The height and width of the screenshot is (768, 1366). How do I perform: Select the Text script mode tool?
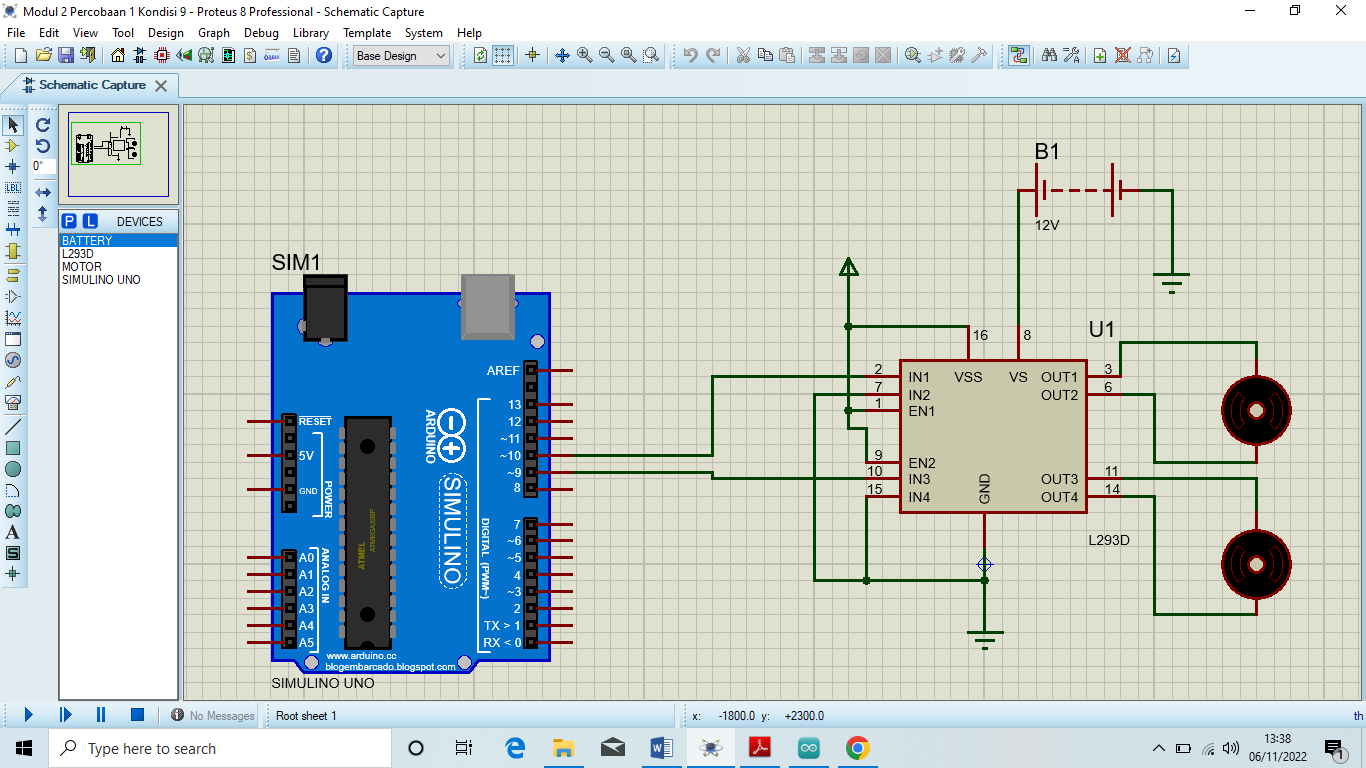coord(13,209)
